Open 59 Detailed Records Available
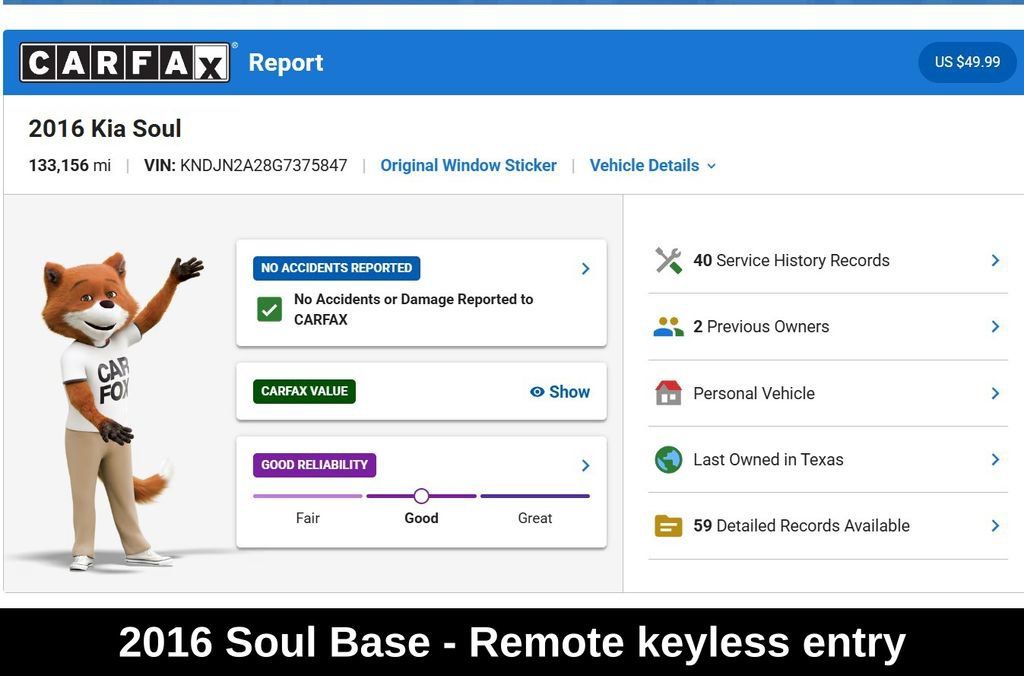Viewport: 1024px width, 676px height. [827, 526]
